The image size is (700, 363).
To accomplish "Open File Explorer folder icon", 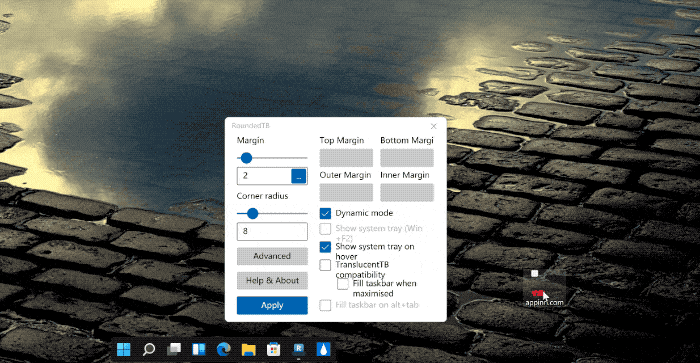I will point(249,349).
